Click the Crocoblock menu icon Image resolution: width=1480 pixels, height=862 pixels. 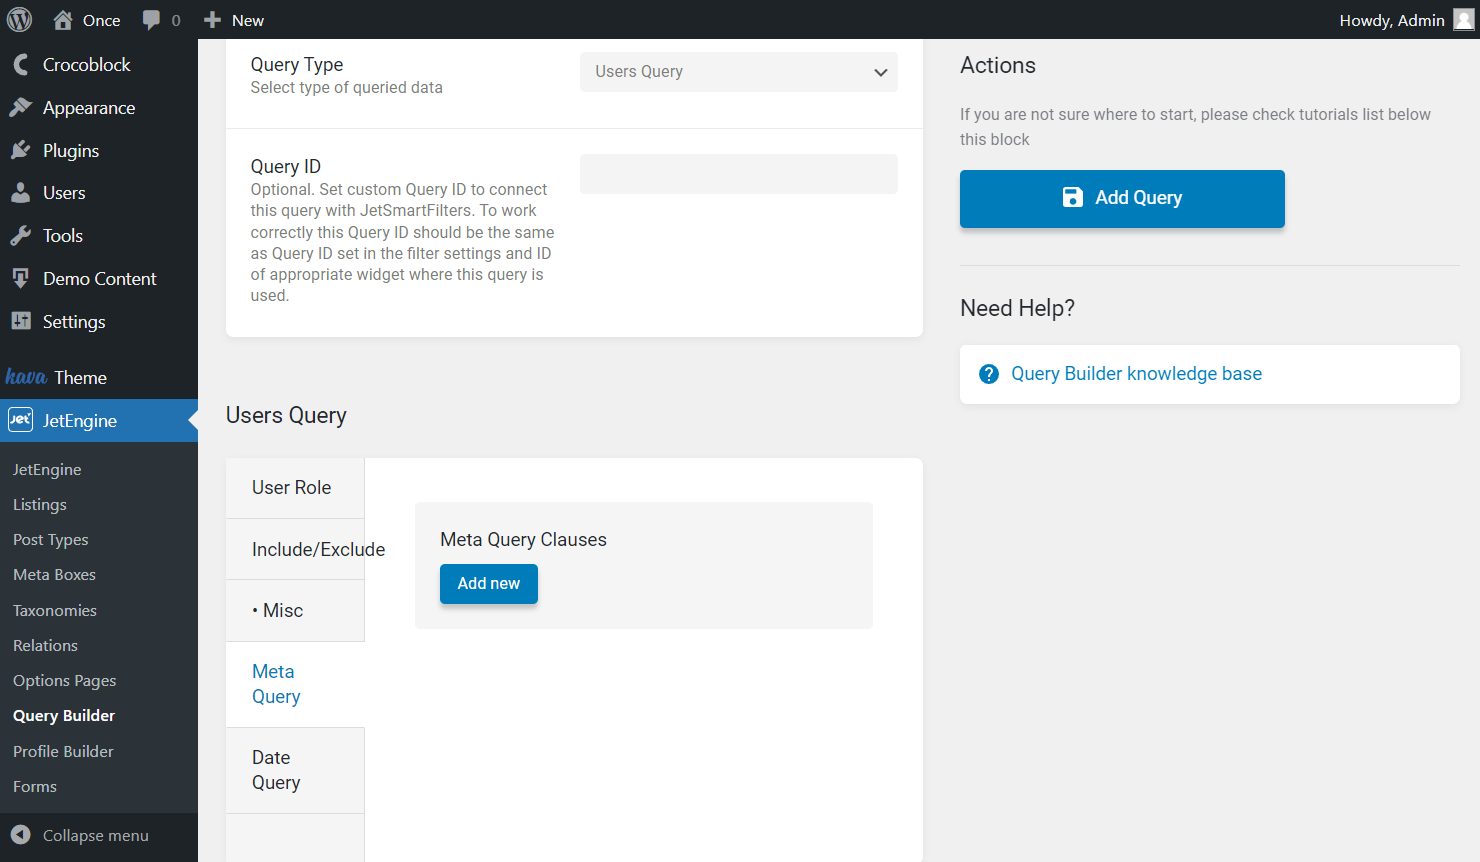[x=21, y=65]
